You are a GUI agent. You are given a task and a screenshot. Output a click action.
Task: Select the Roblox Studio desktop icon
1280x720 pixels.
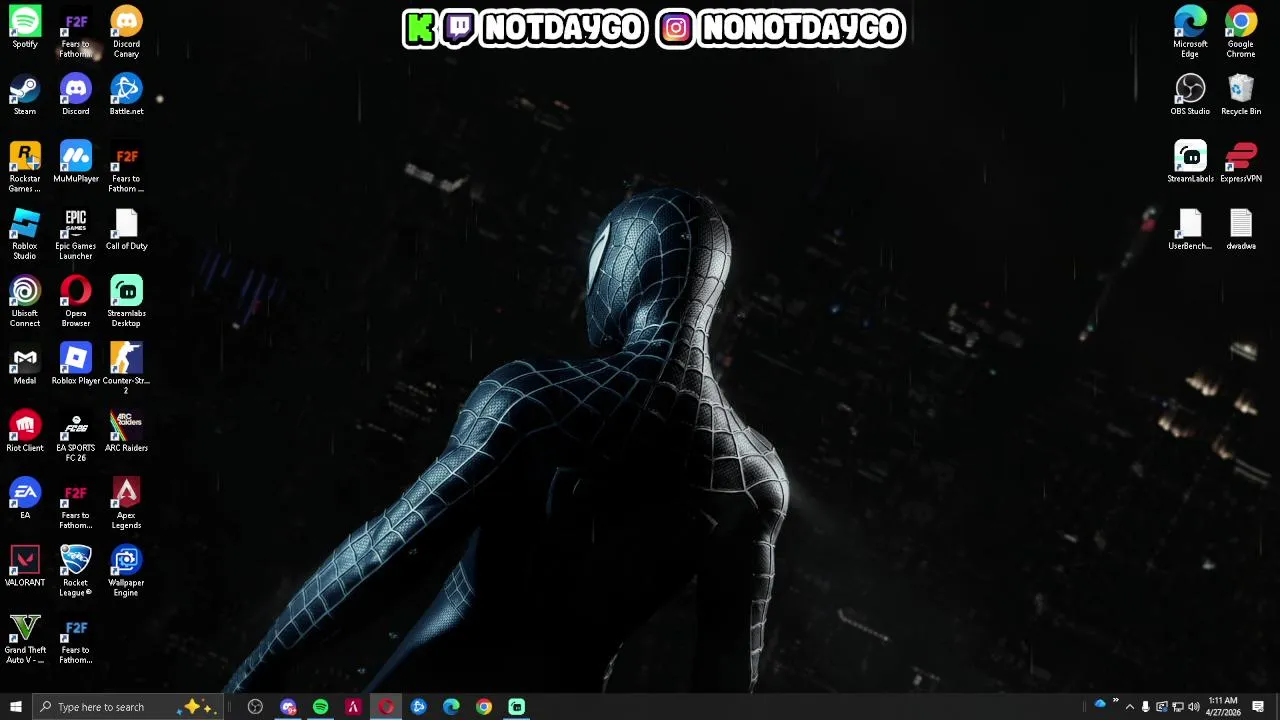tap(25, 234)
